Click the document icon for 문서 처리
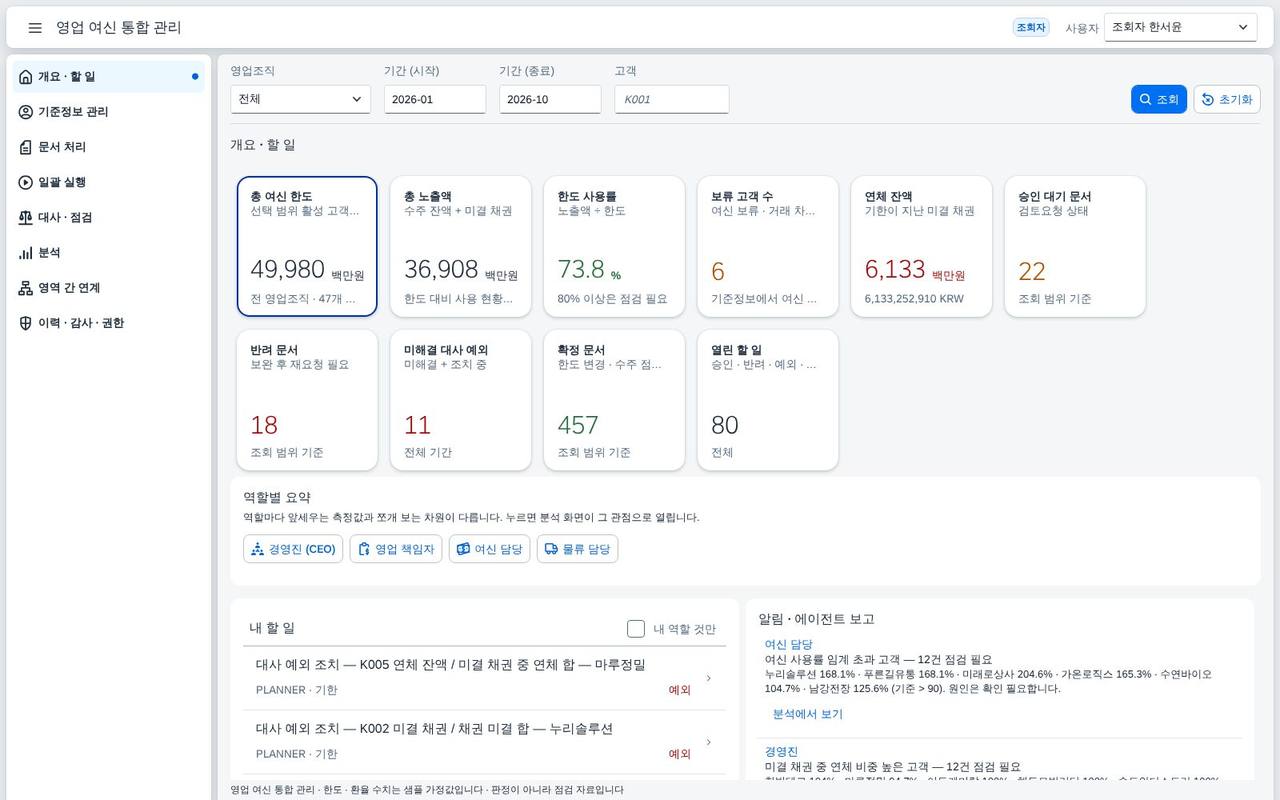 [26, 147]
